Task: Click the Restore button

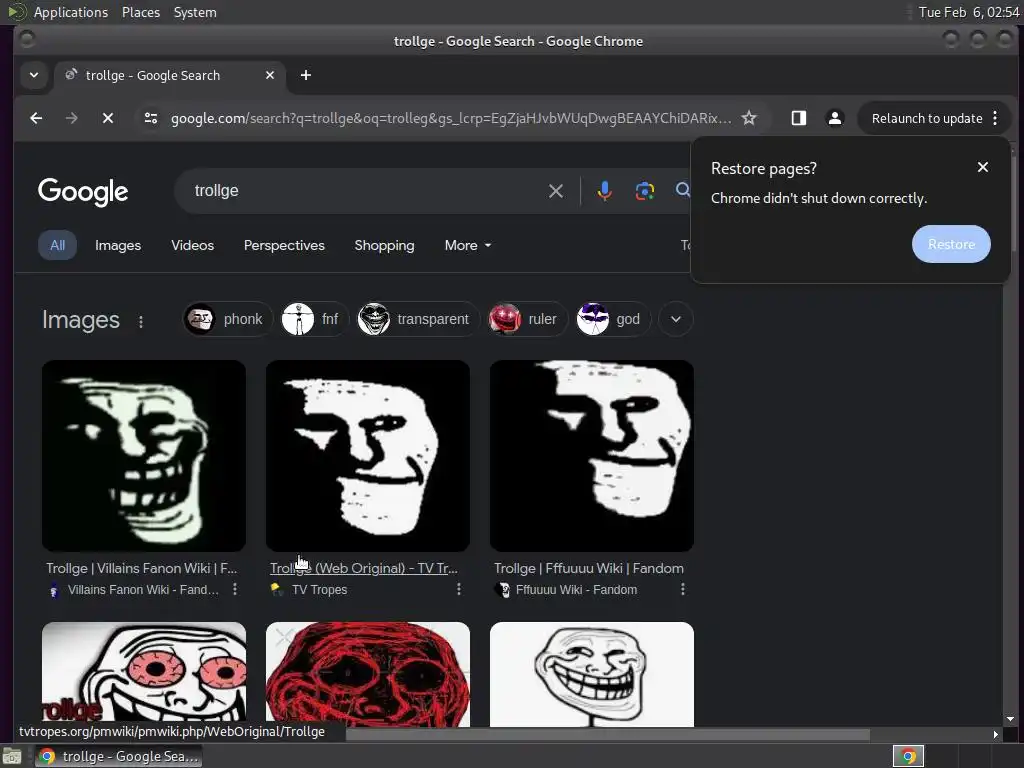Action: pos(951,244)
